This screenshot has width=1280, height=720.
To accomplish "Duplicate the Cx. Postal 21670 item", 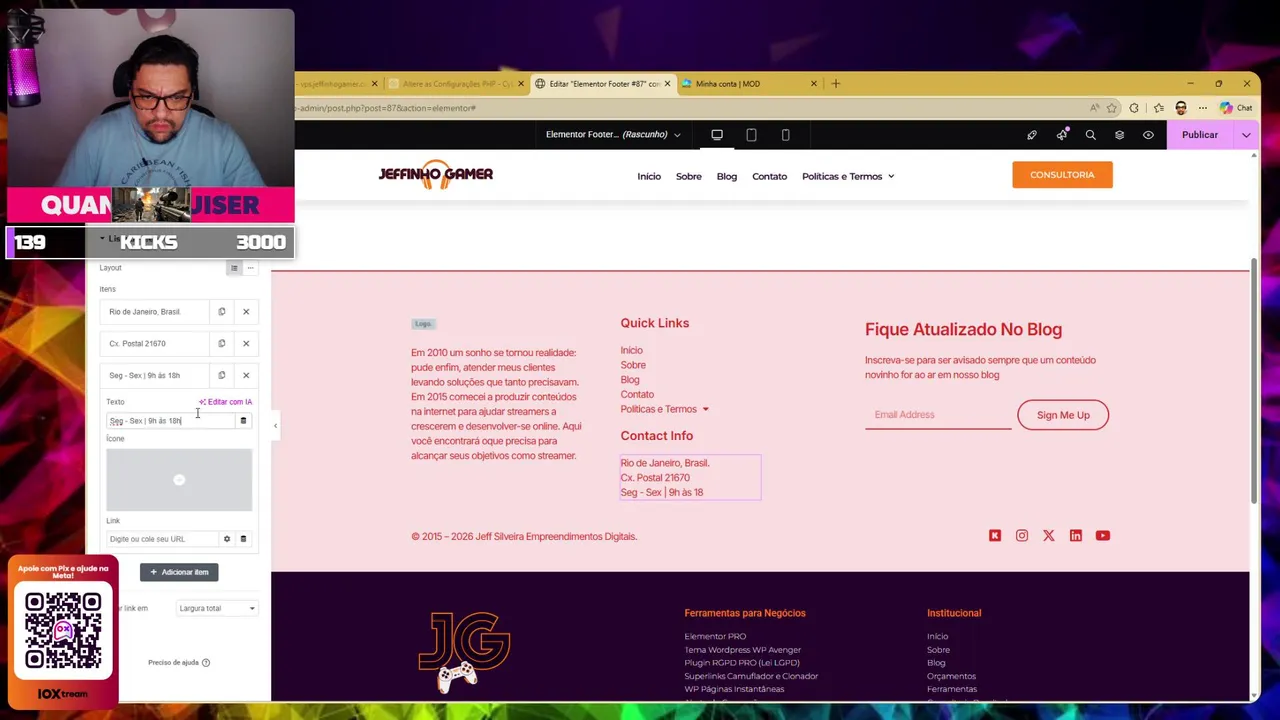I will (222, 344).
